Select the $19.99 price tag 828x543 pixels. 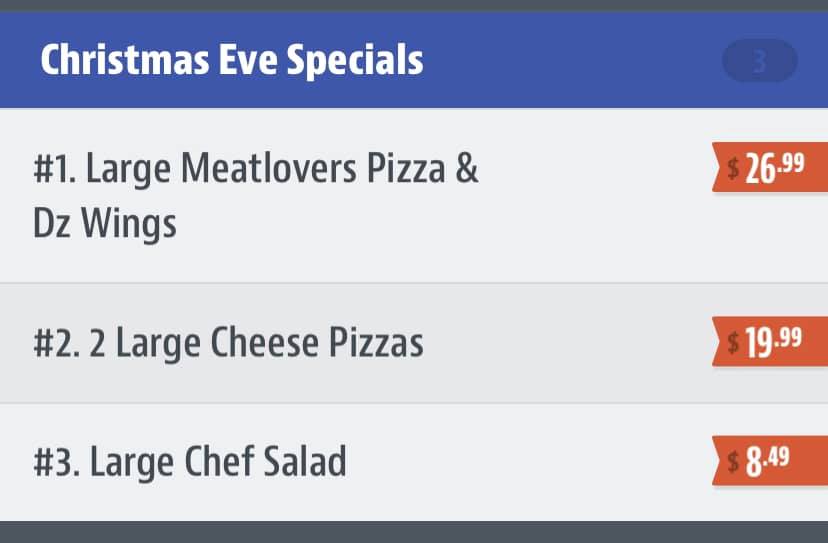click(770, 341)
